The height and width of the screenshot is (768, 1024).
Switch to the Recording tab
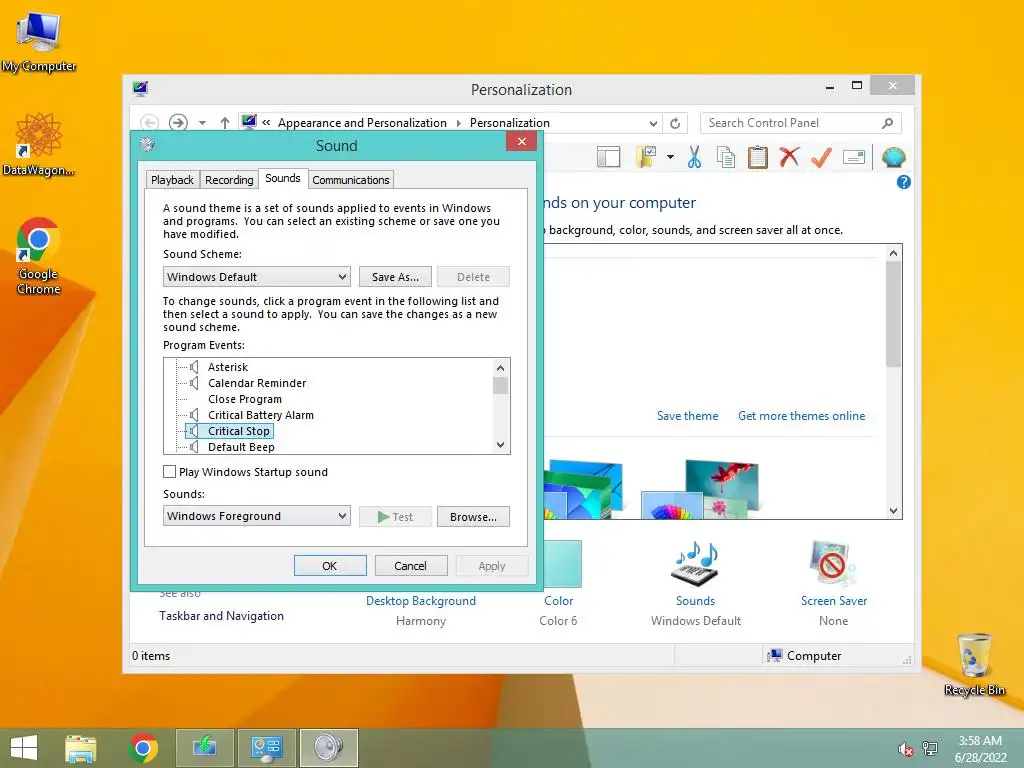[x=229, y=180]
